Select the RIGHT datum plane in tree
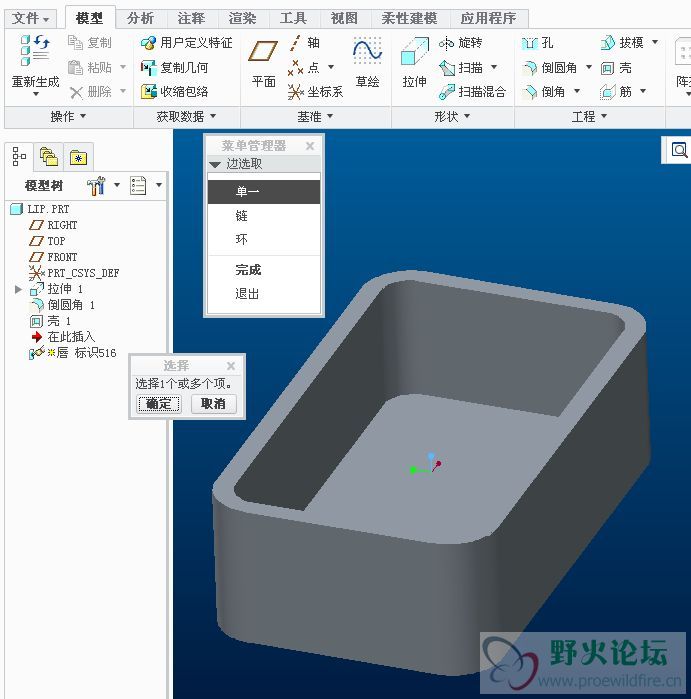The width and height of the screenshot is (691, 699). 53,225
